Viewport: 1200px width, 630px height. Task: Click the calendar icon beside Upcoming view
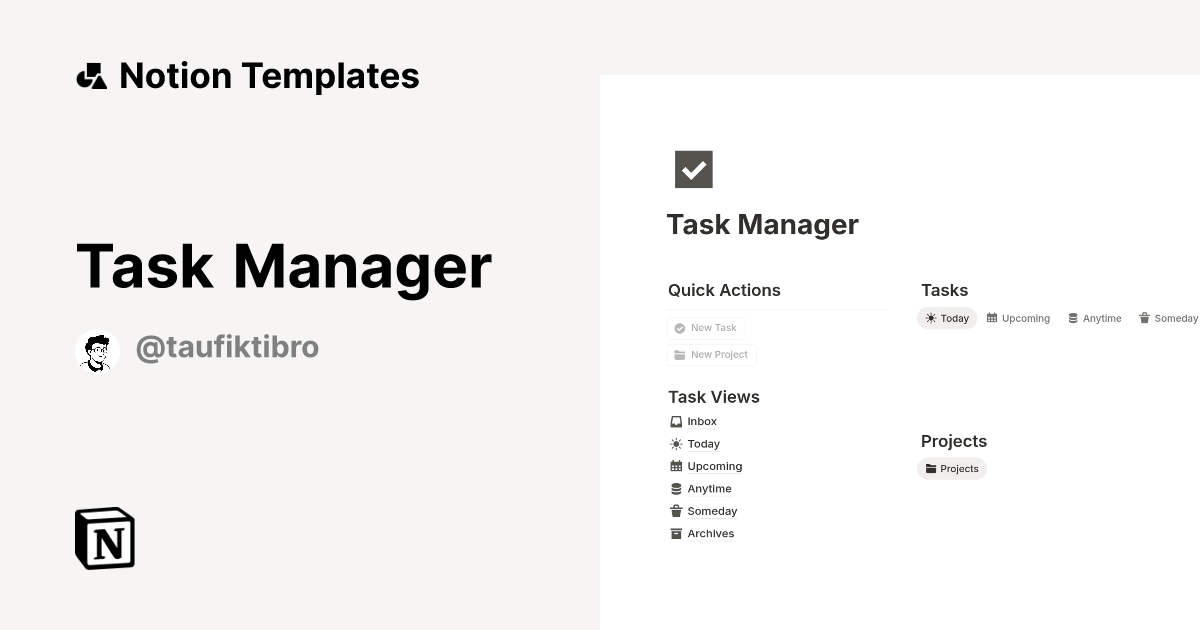coord(676,466)
